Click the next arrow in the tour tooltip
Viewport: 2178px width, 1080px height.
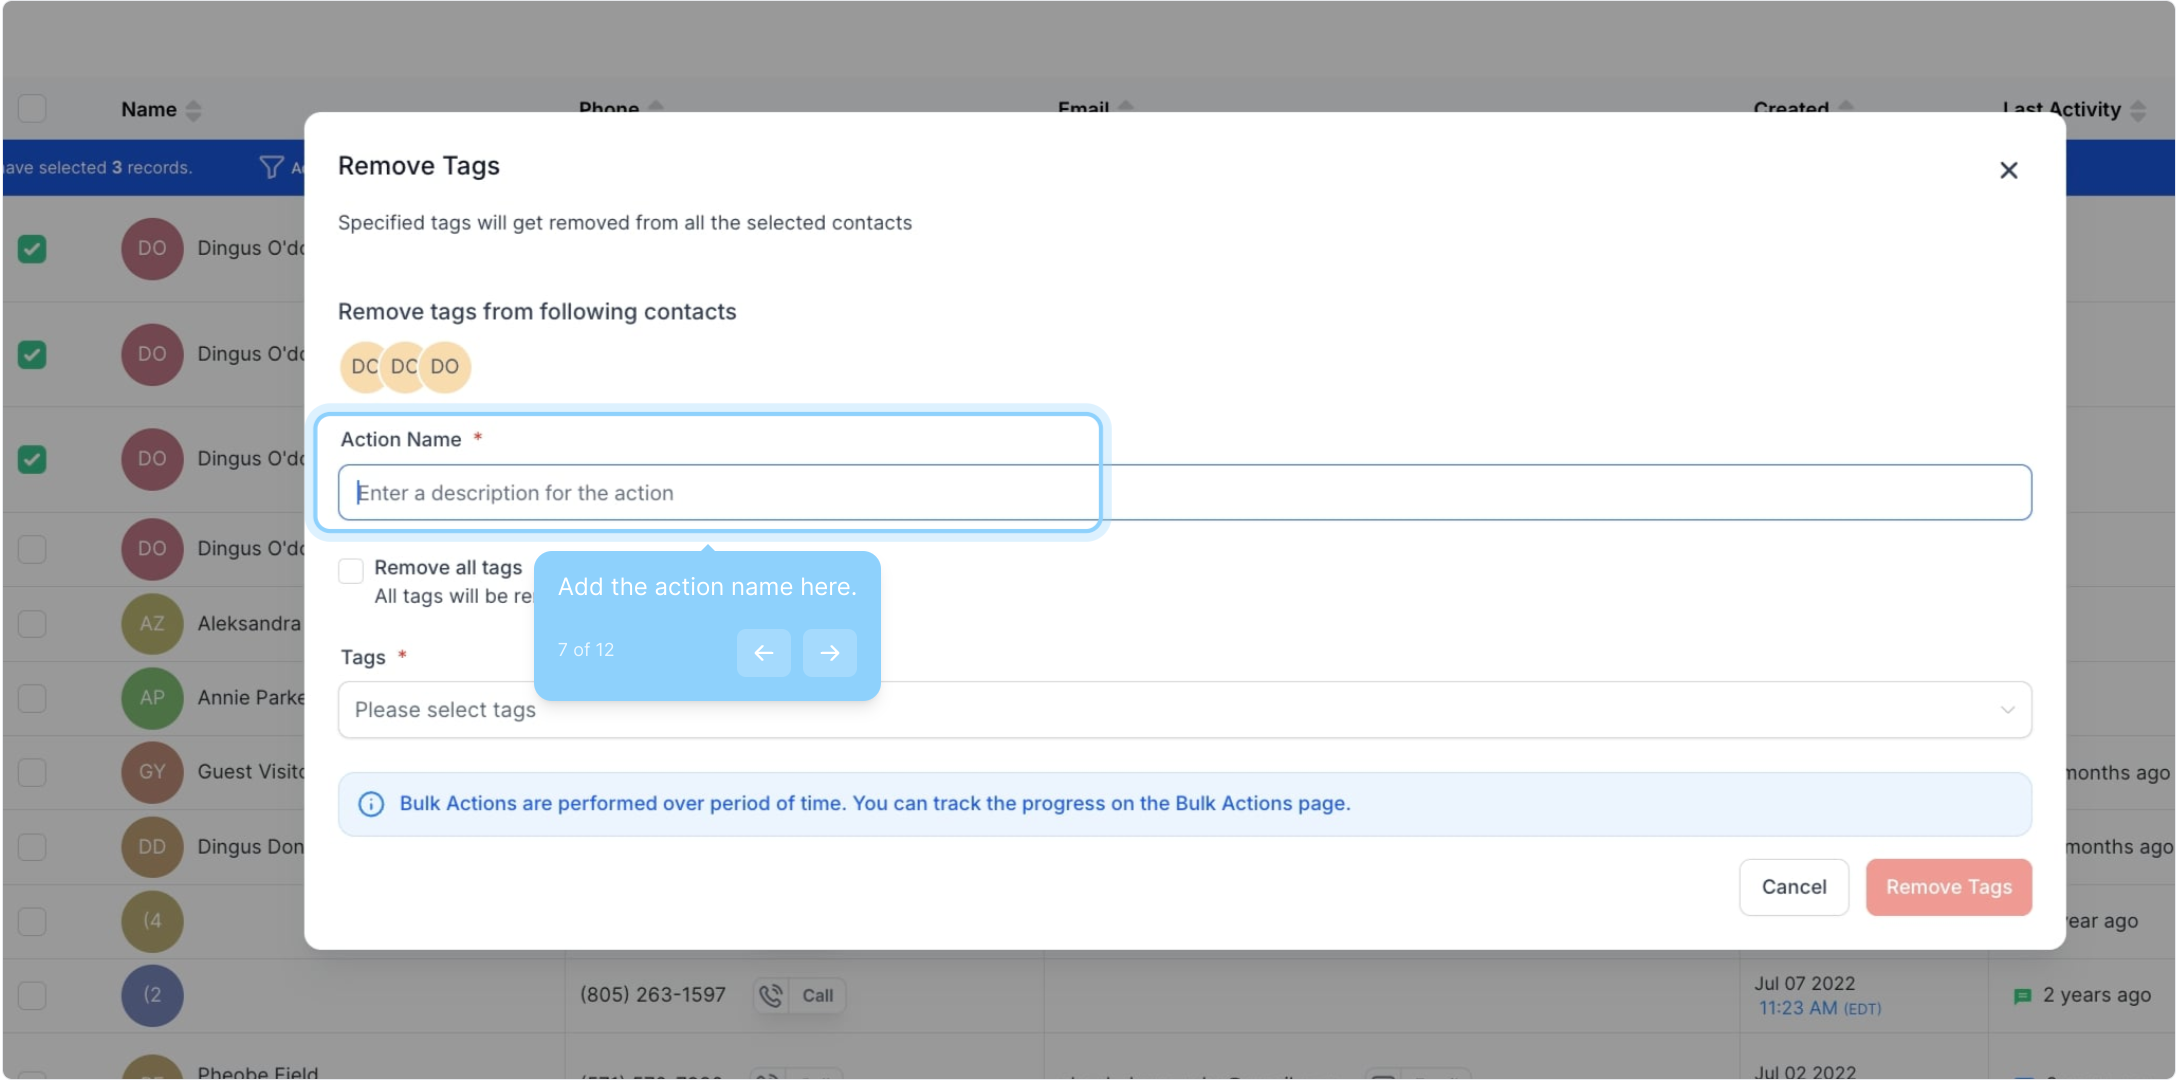click(x=829, y=653)
